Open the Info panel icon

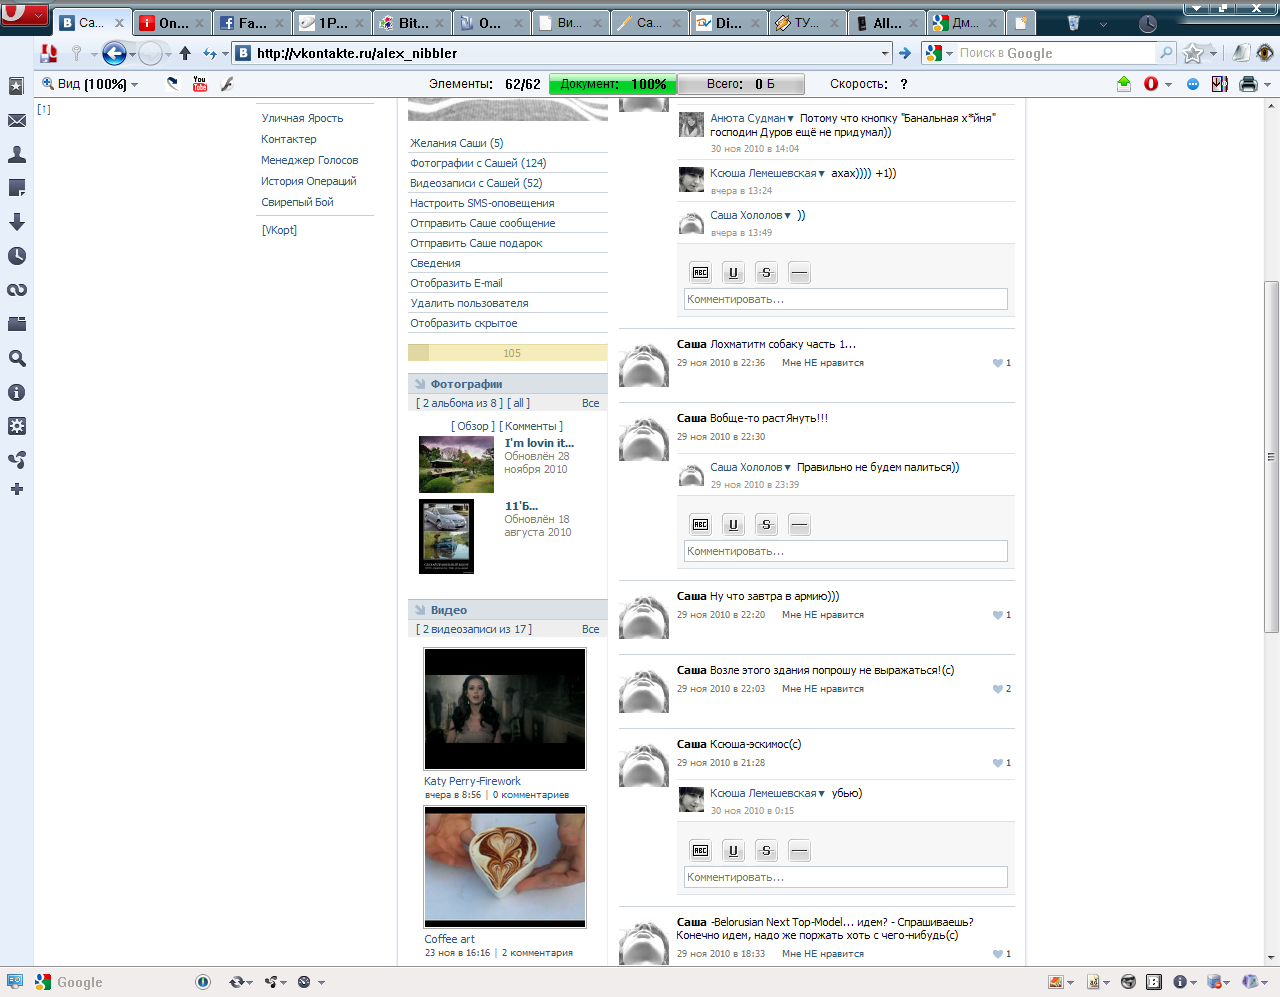pyautogui.click(x=17, y=392)
